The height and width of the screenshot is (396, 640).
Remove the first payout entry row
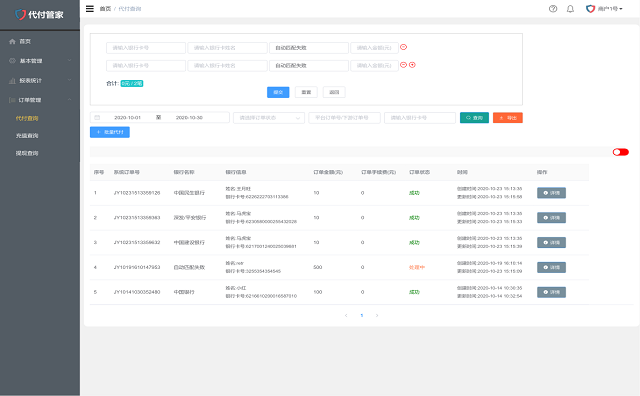403,47
